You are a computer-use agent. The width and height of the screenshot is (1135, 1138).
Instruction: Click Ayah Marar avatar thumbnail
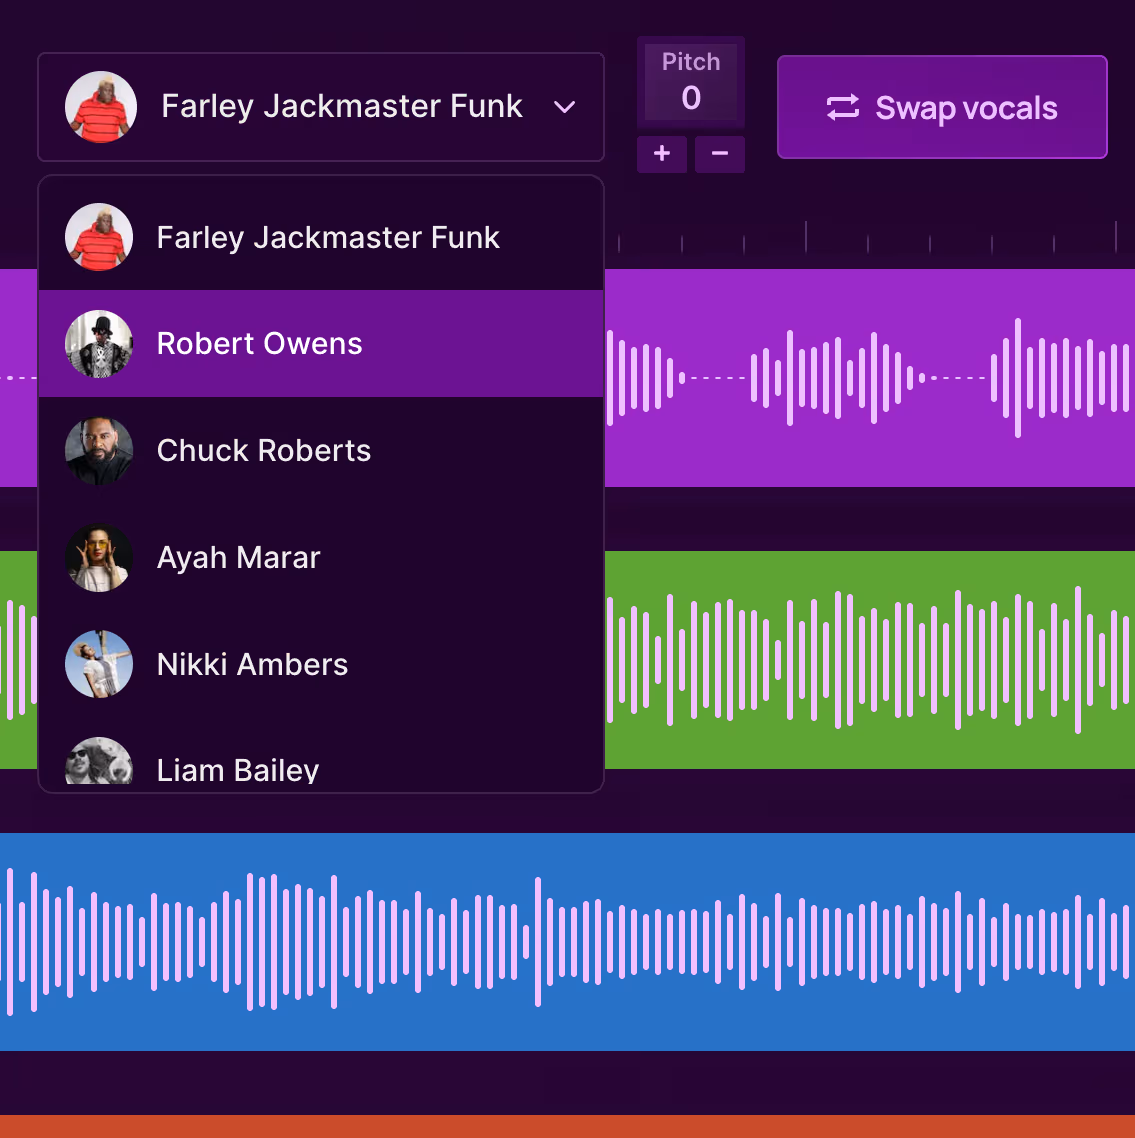tap(99, 557)
